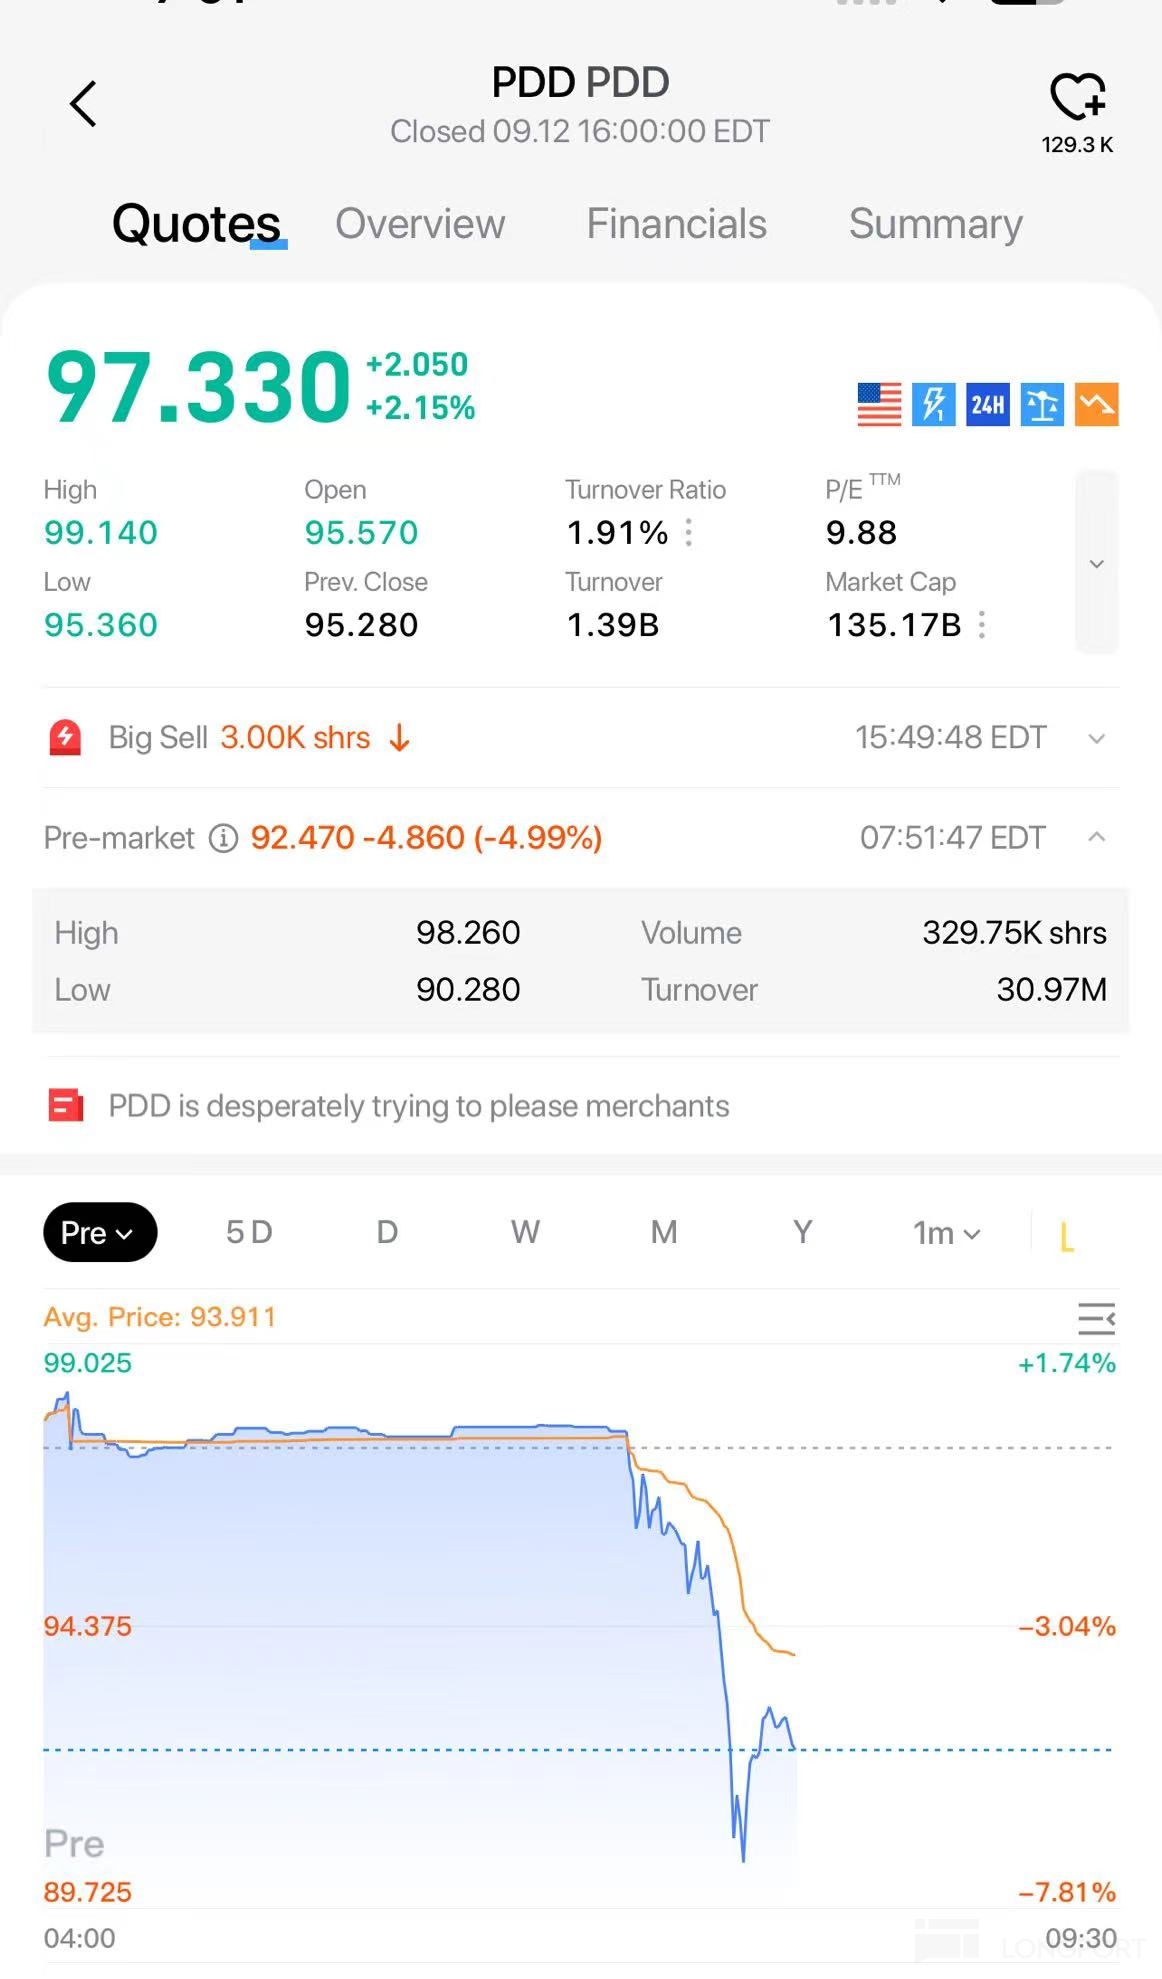Add PDD to watchlist heart icon
This screenshot has height=1979, width=1162.
click(x=1077, y=97)
